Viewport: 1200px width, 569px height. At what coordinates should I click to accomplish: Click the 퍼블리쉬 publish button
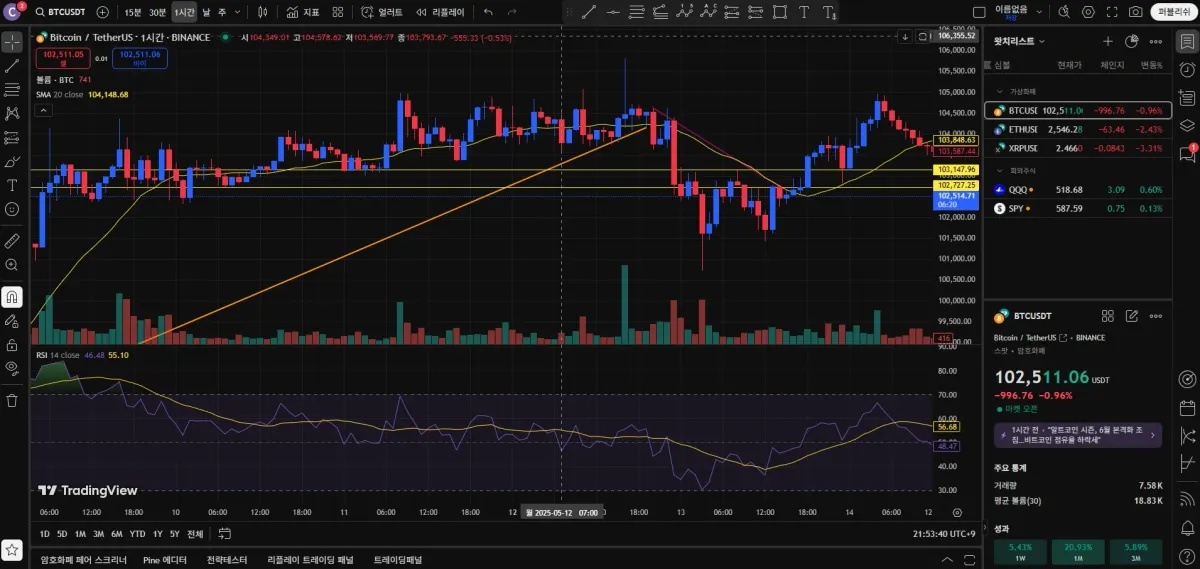pyautogui.click(x=1172, y=12)
